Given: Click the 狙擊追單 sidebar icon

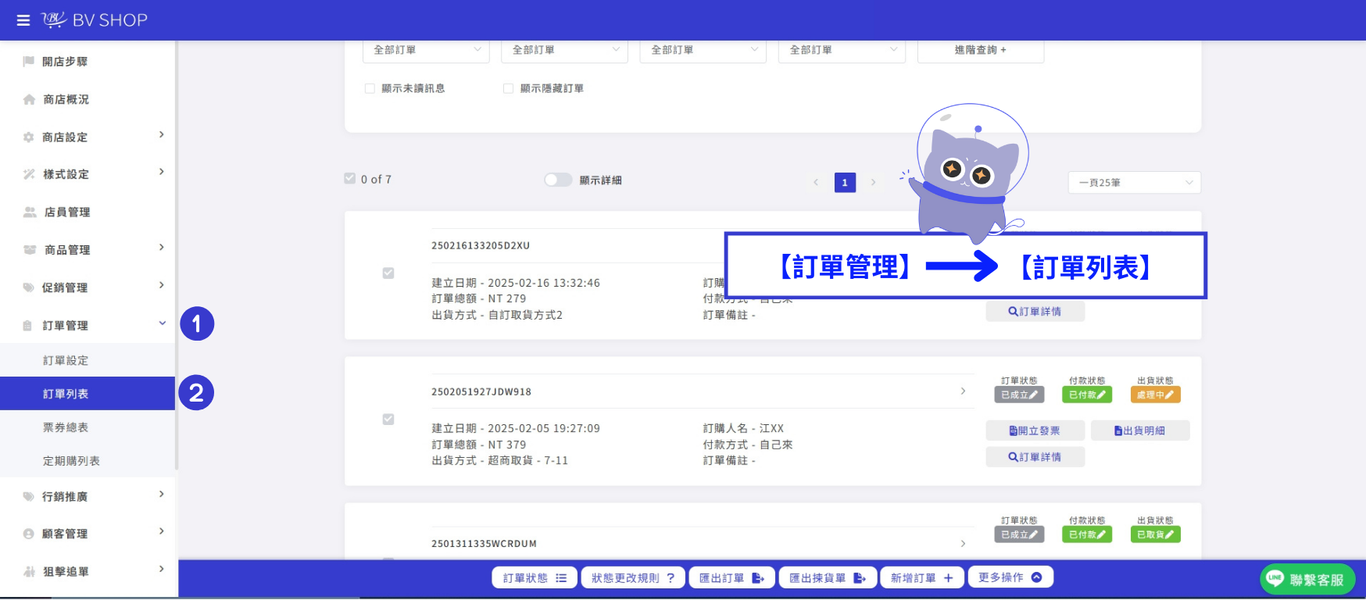Looking at the screenshot, I should [x=29, y=572].
